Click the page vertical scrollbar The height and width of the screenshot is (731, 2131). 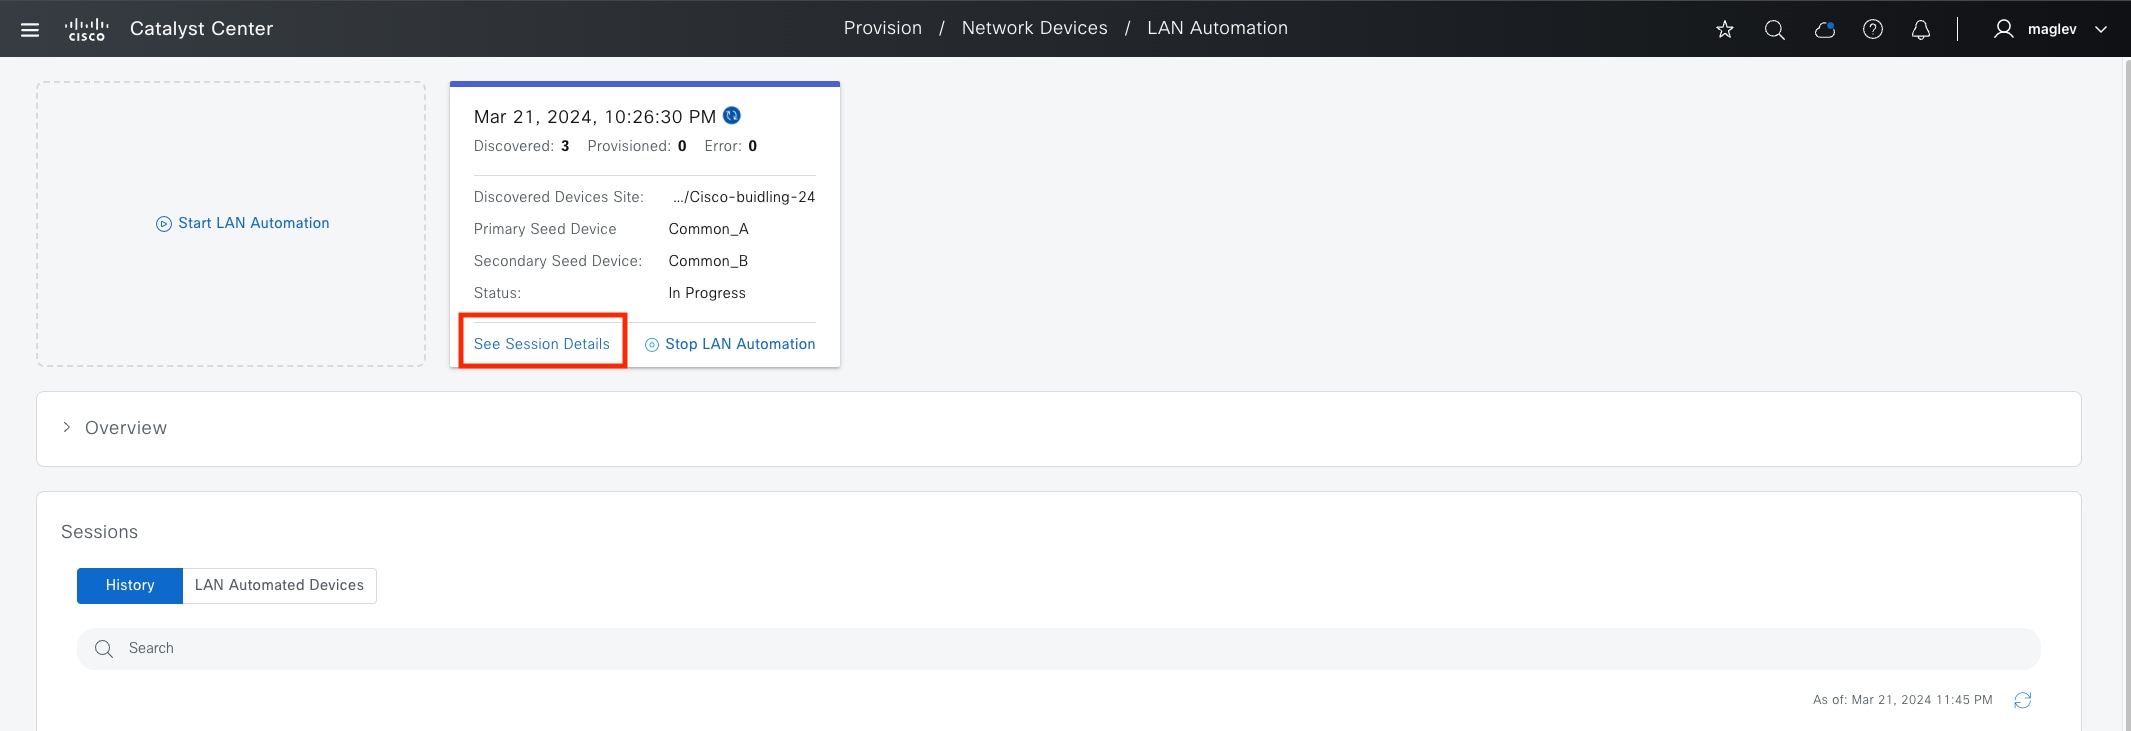(x=2126, y=394)
